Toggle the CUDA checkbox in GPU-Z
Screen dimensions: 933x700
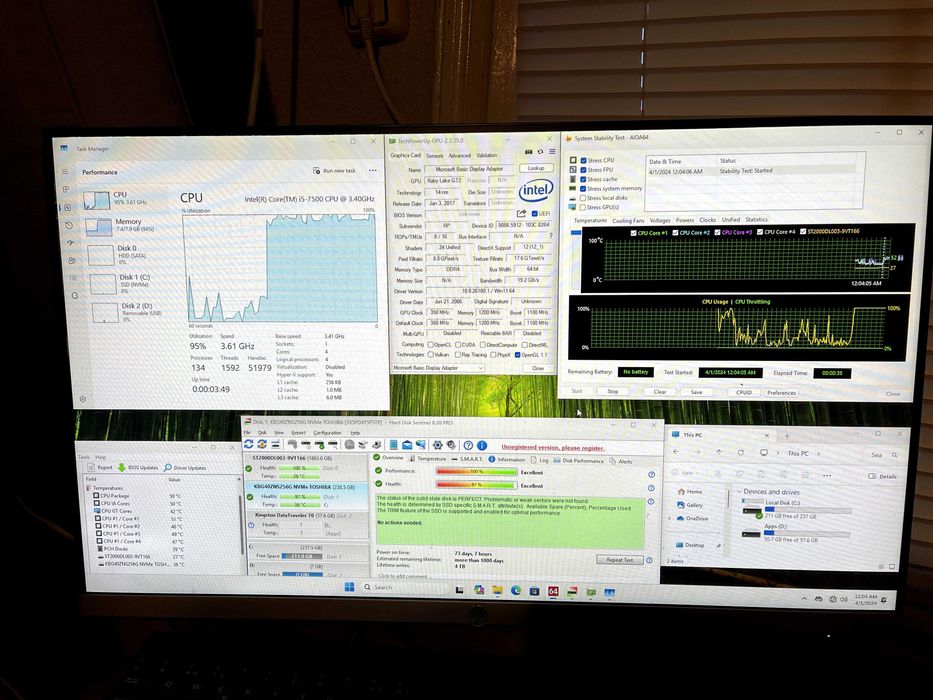coord(458,345)
